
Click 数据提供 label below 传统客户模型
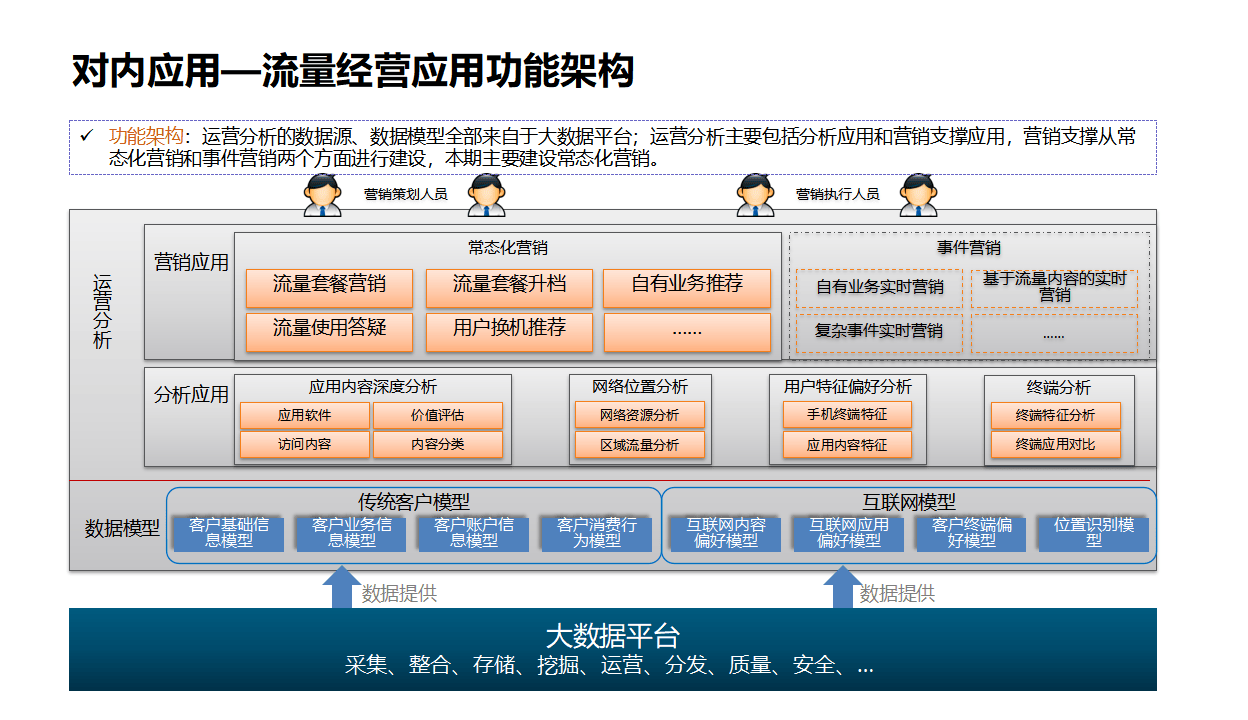pos(399,593)
